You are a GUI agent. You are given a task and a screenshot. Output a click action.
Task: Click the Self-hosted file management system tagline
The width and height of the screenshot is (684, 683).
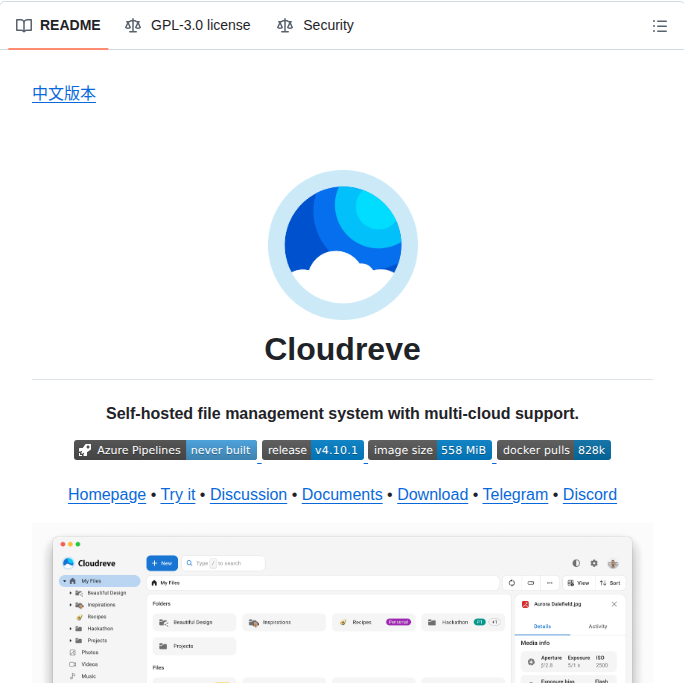coord(342,413)
